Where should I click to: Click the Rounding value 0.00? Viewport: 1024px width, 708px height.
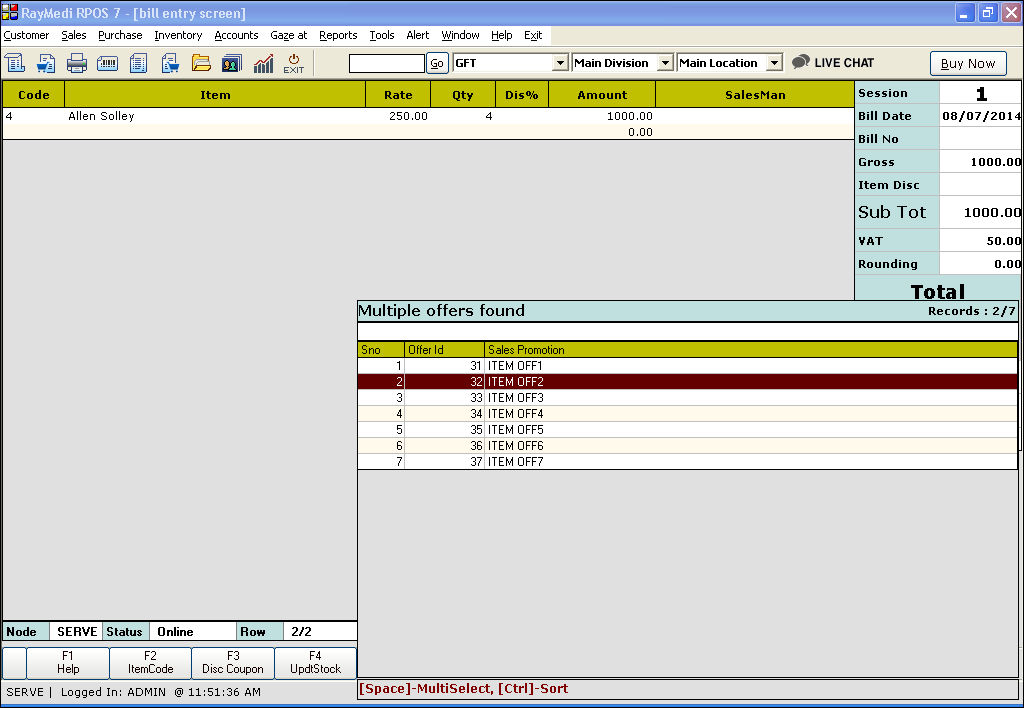pyautogui.click(x=981, y=264)
